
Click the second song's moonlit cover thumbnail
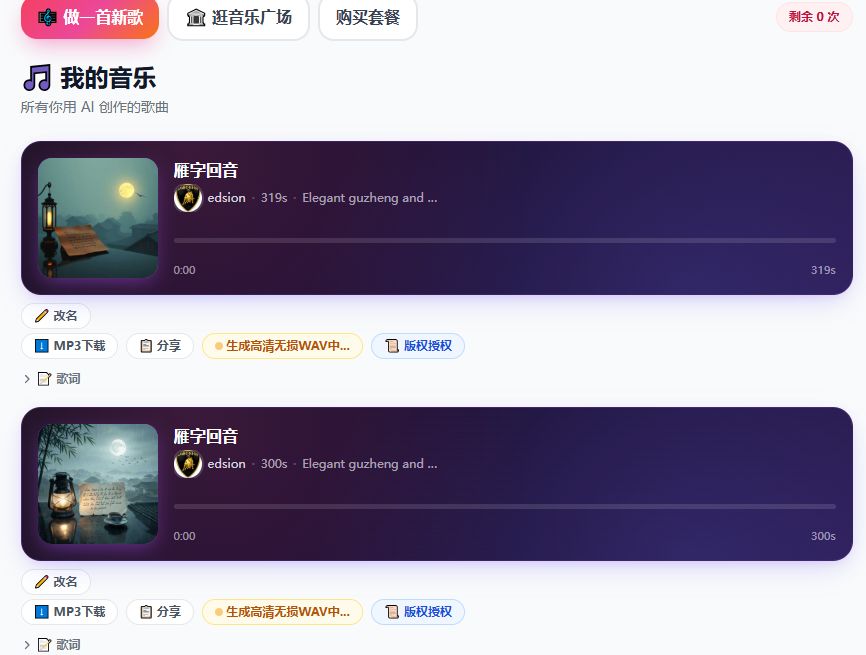98,484
